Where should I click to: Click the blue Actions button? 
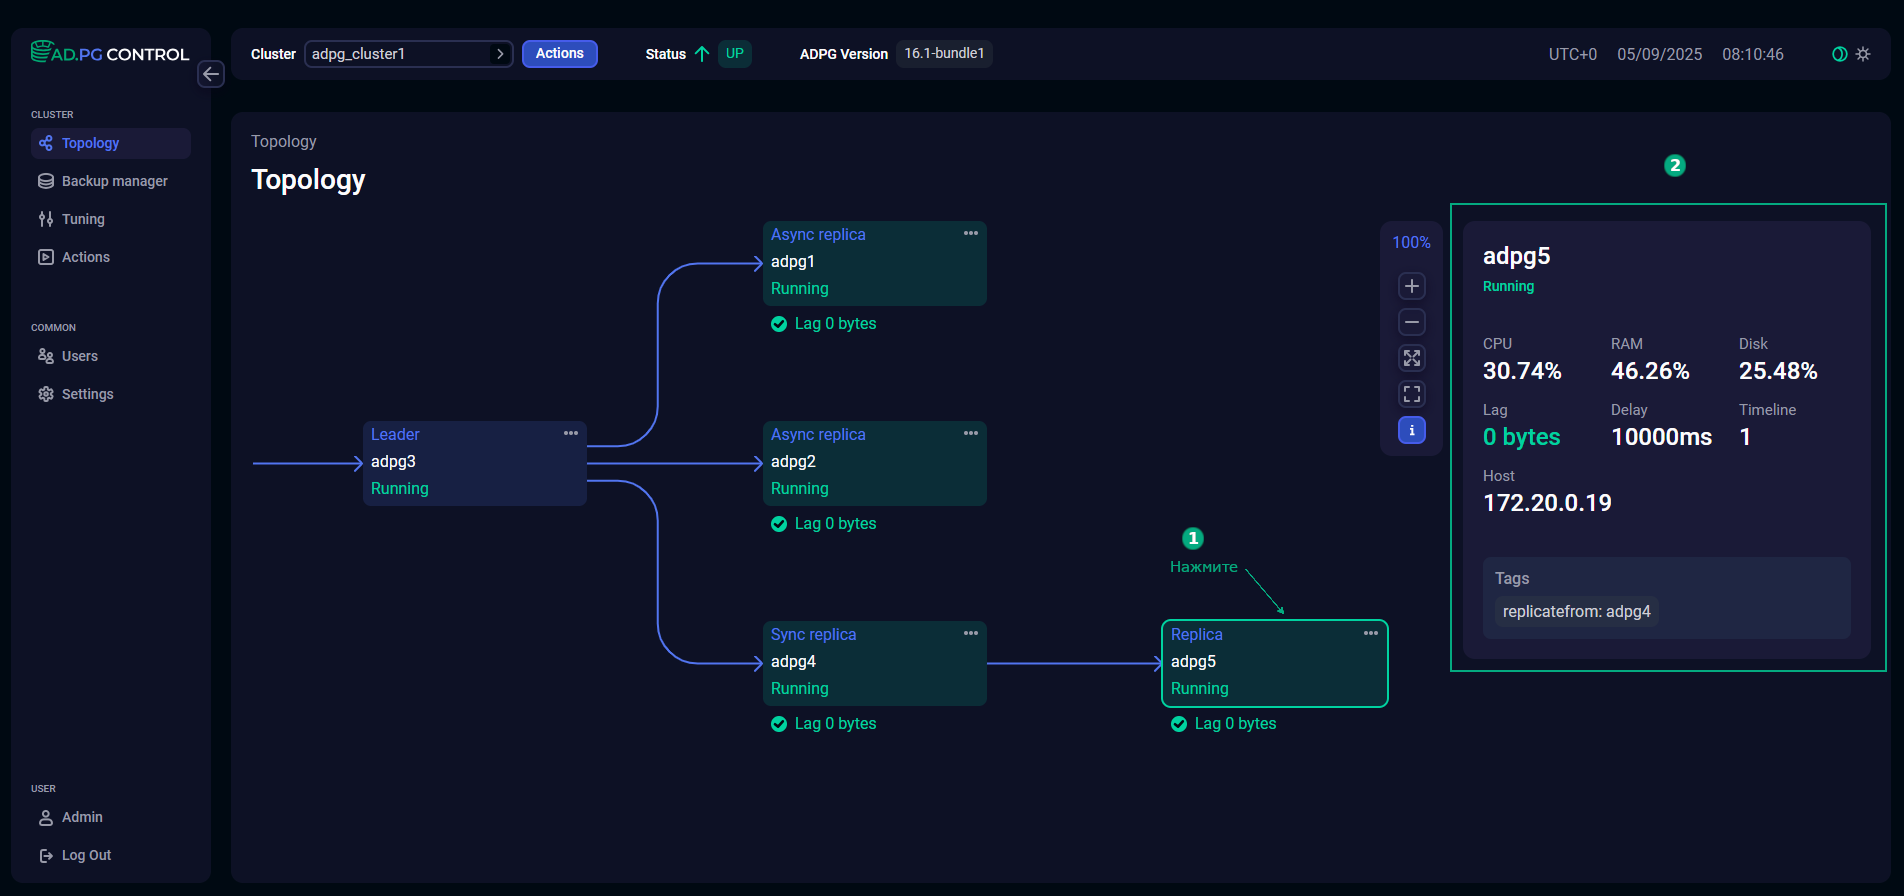[x=559, y=54]
